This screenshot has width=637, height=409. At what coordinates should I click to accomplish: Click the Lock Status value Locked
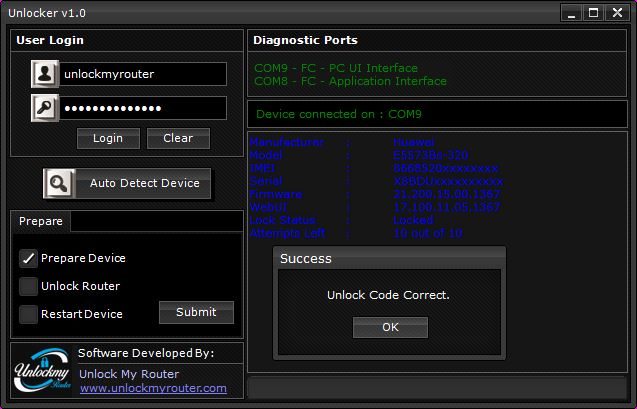click(x=413, y=220)
